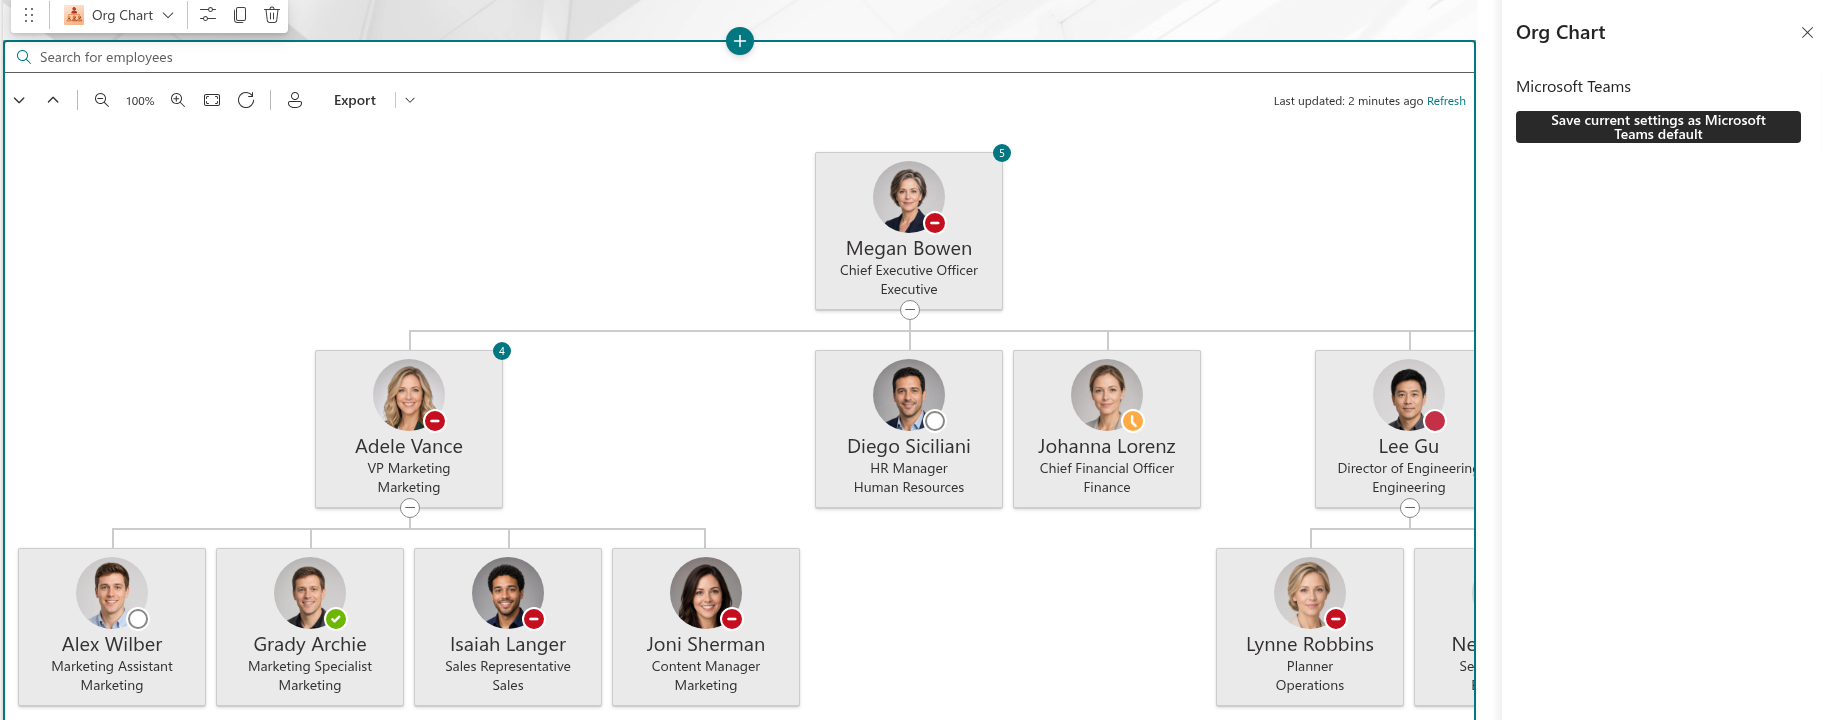Image resolution: width=1842 pixels, height=720 pixels.
Task: Collapse Megan Bowen's direct reports
Action: [910, 310]
